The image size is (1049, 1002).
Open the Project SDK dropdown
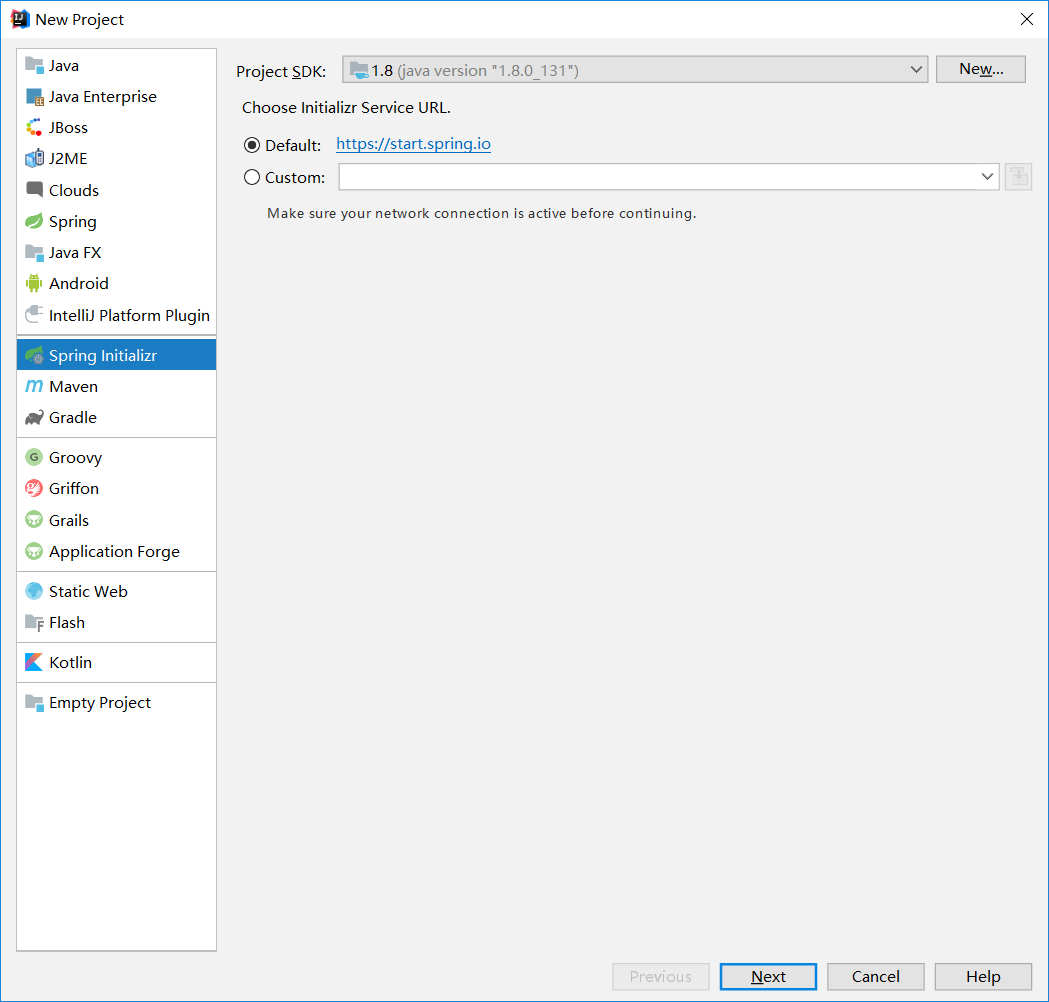(635, 70)
